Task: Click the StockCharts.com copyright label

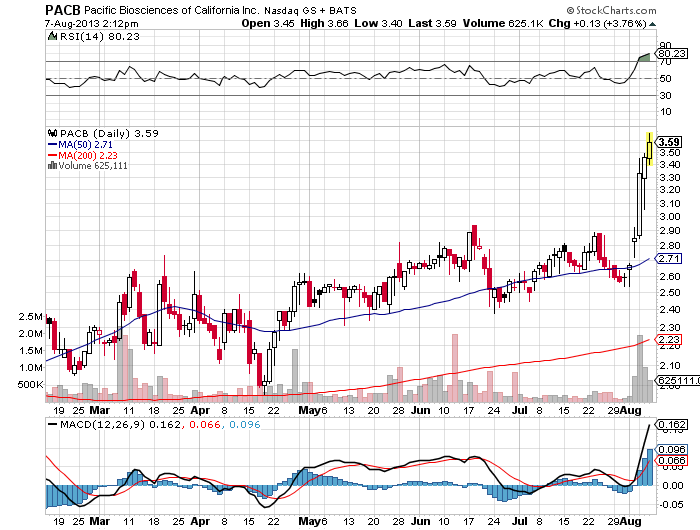Action: pos(611,10)
